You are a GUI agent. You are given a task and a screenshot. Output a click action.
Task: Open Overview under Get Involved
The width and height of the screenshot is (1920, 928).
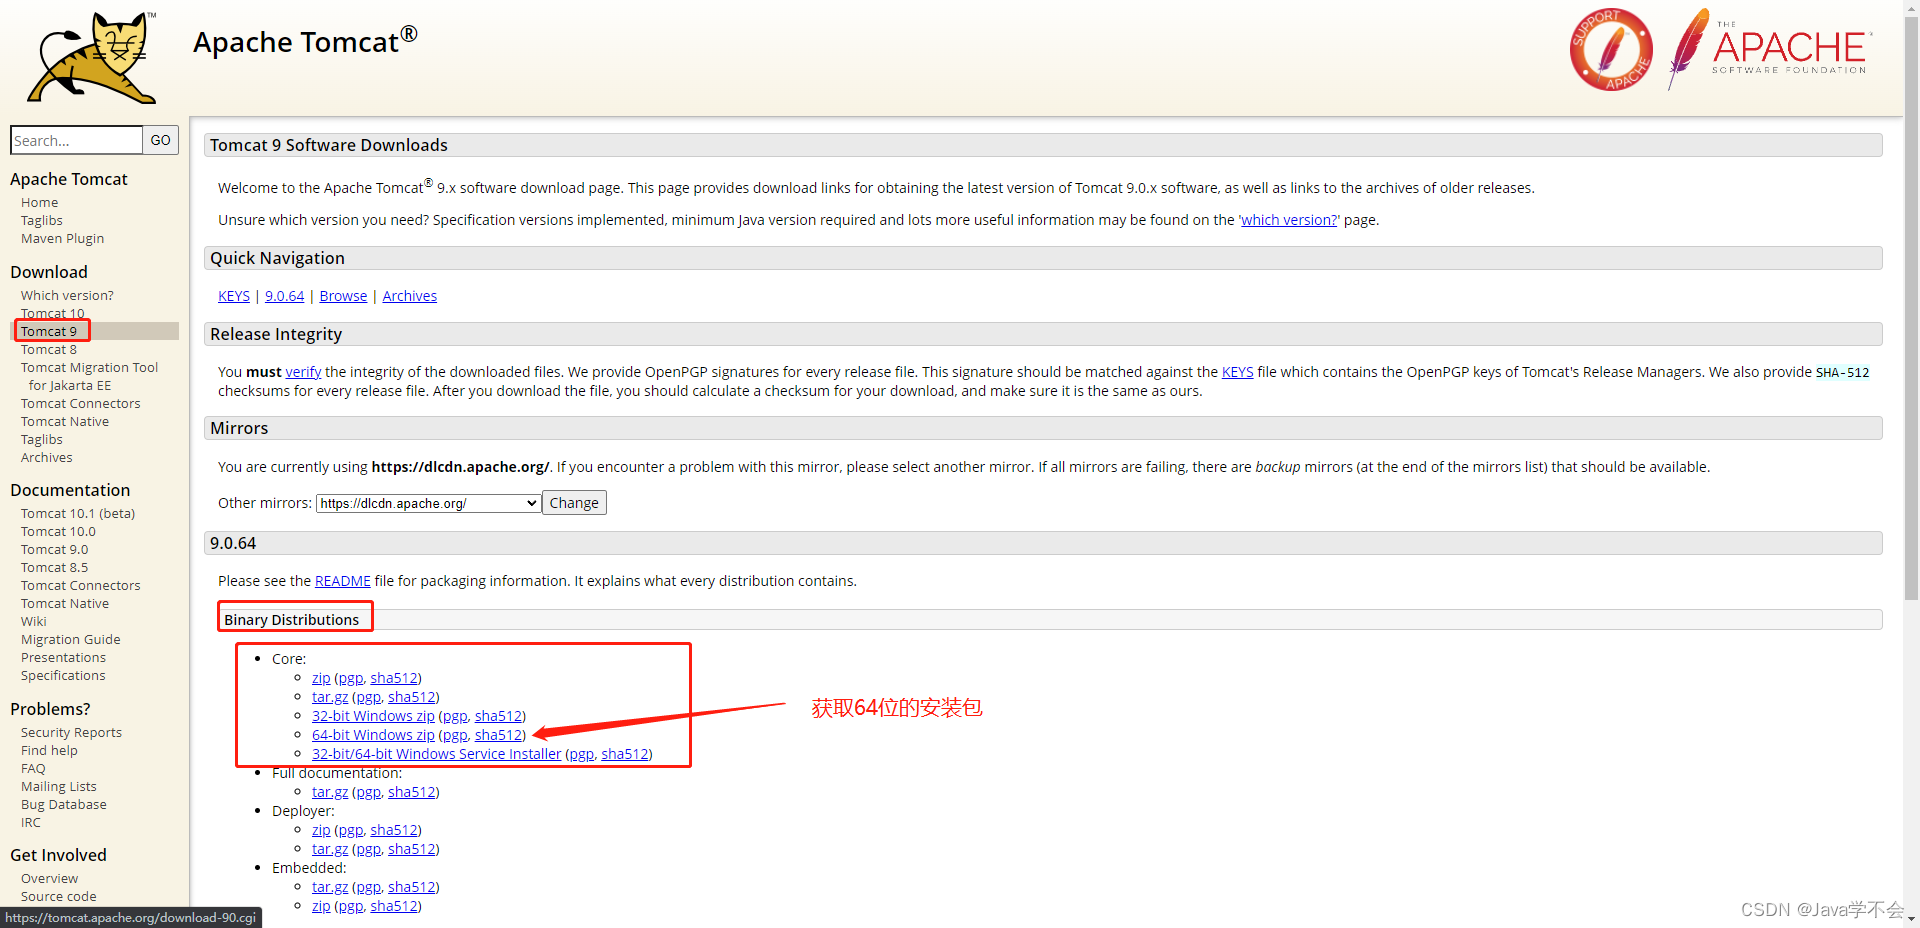point(49,878)
